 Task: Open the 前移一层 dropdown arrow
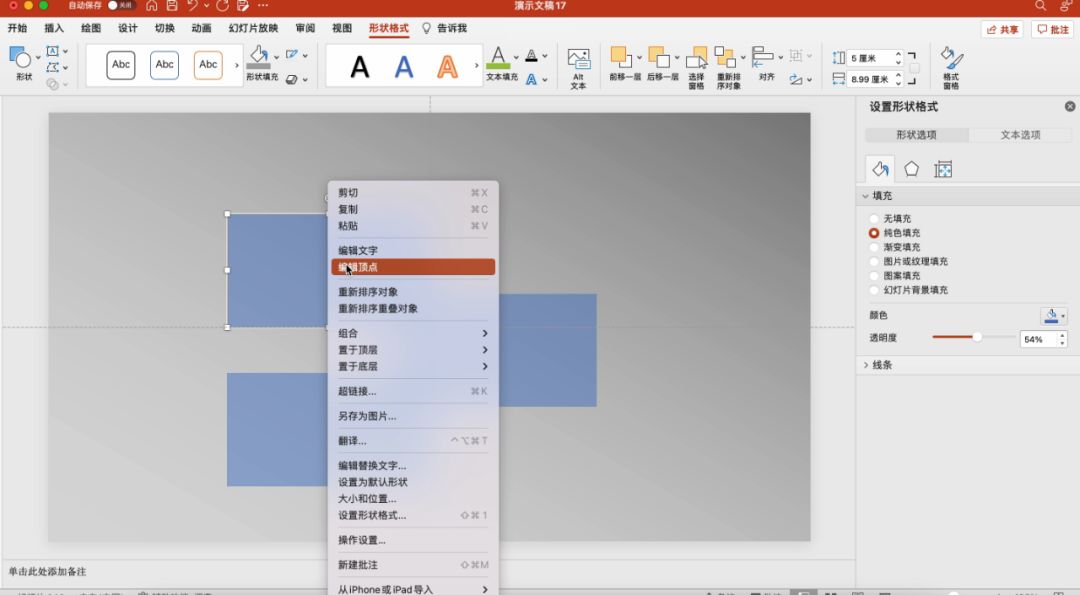click(639, 57)
